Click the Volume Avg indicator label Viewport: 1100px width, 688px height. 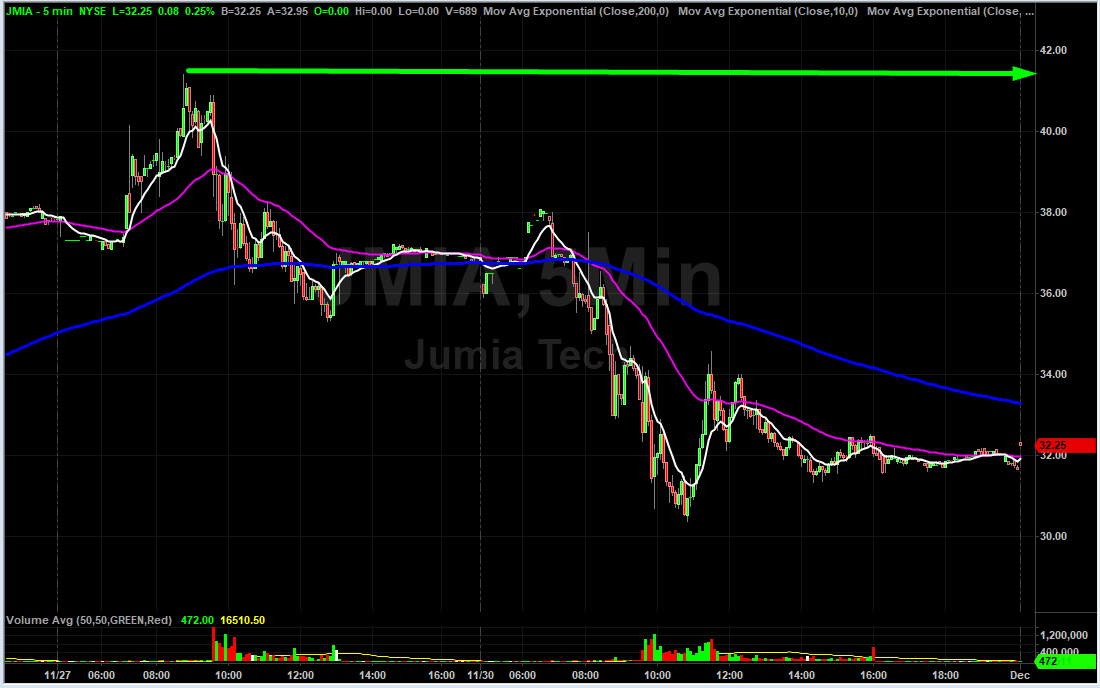point(87,620)
